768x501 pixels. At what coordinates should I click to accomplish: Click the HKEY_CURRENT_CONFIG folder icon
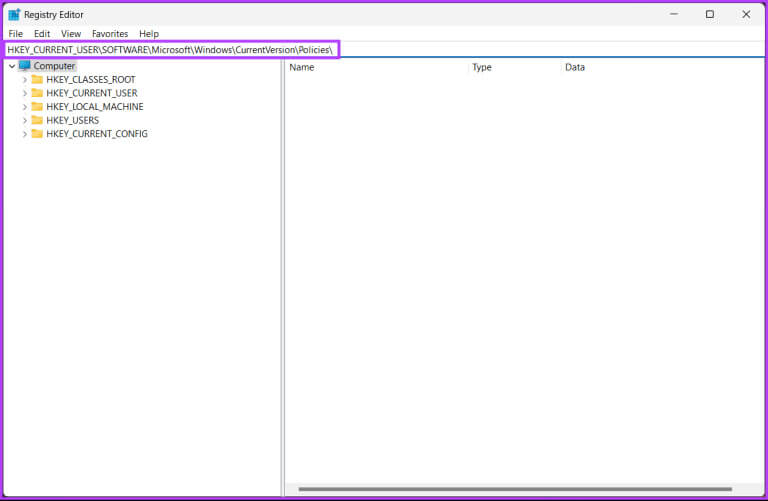coord(37,134)
